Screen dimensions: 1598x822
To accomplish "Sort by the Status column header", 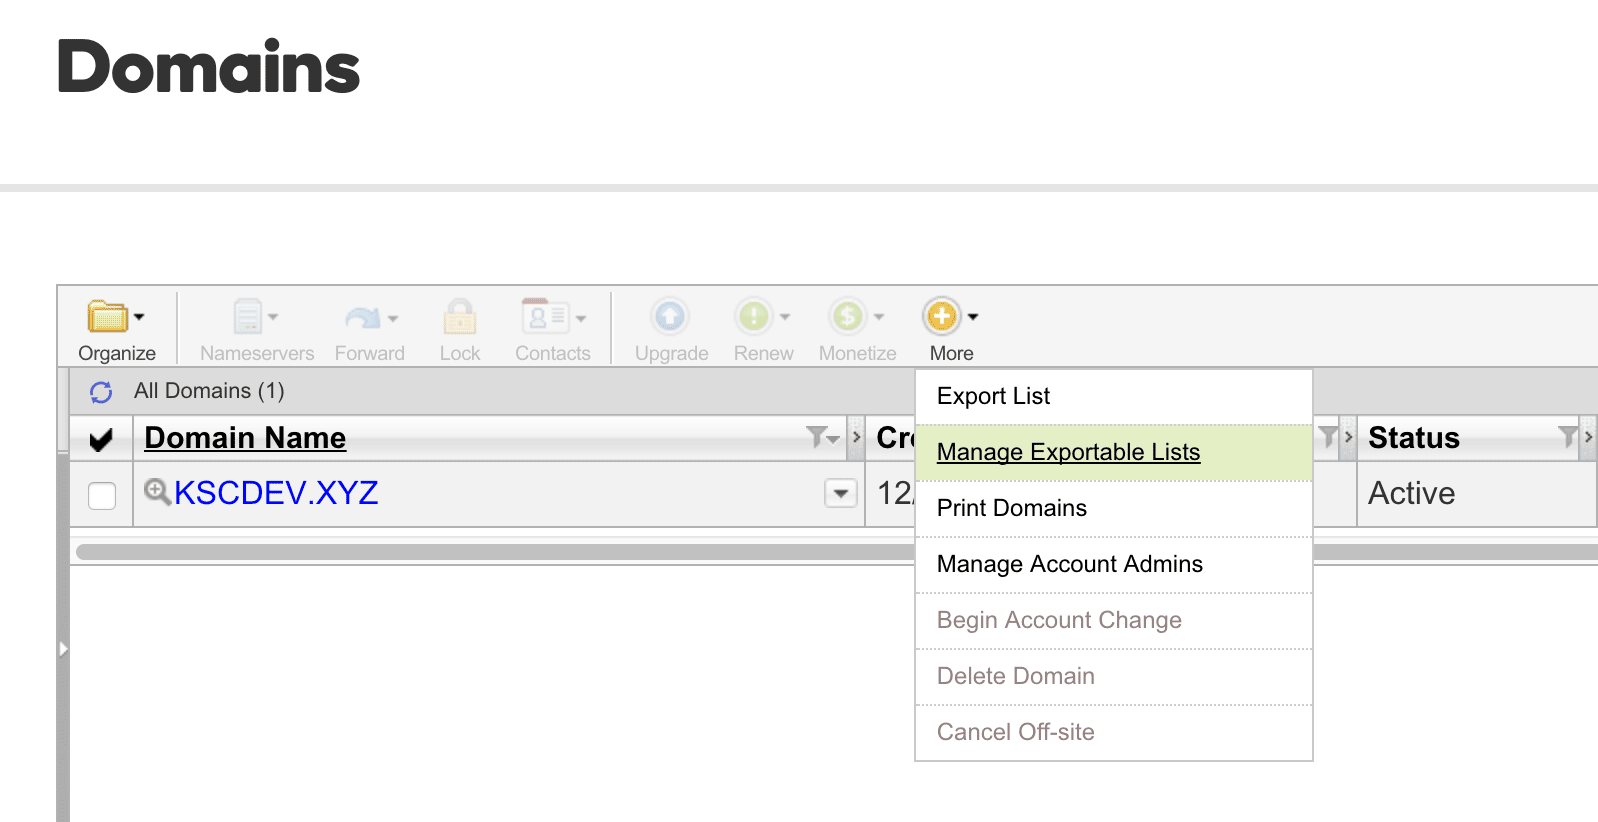I will [1414, 438].
